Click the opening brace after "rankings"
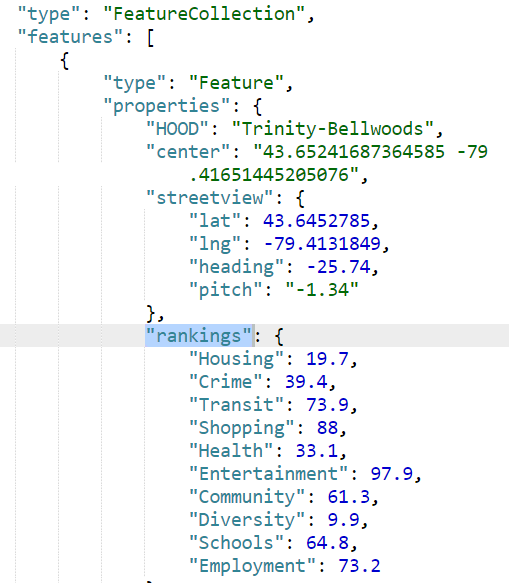The height and width of the screenshot is (583, 509). 279,336
